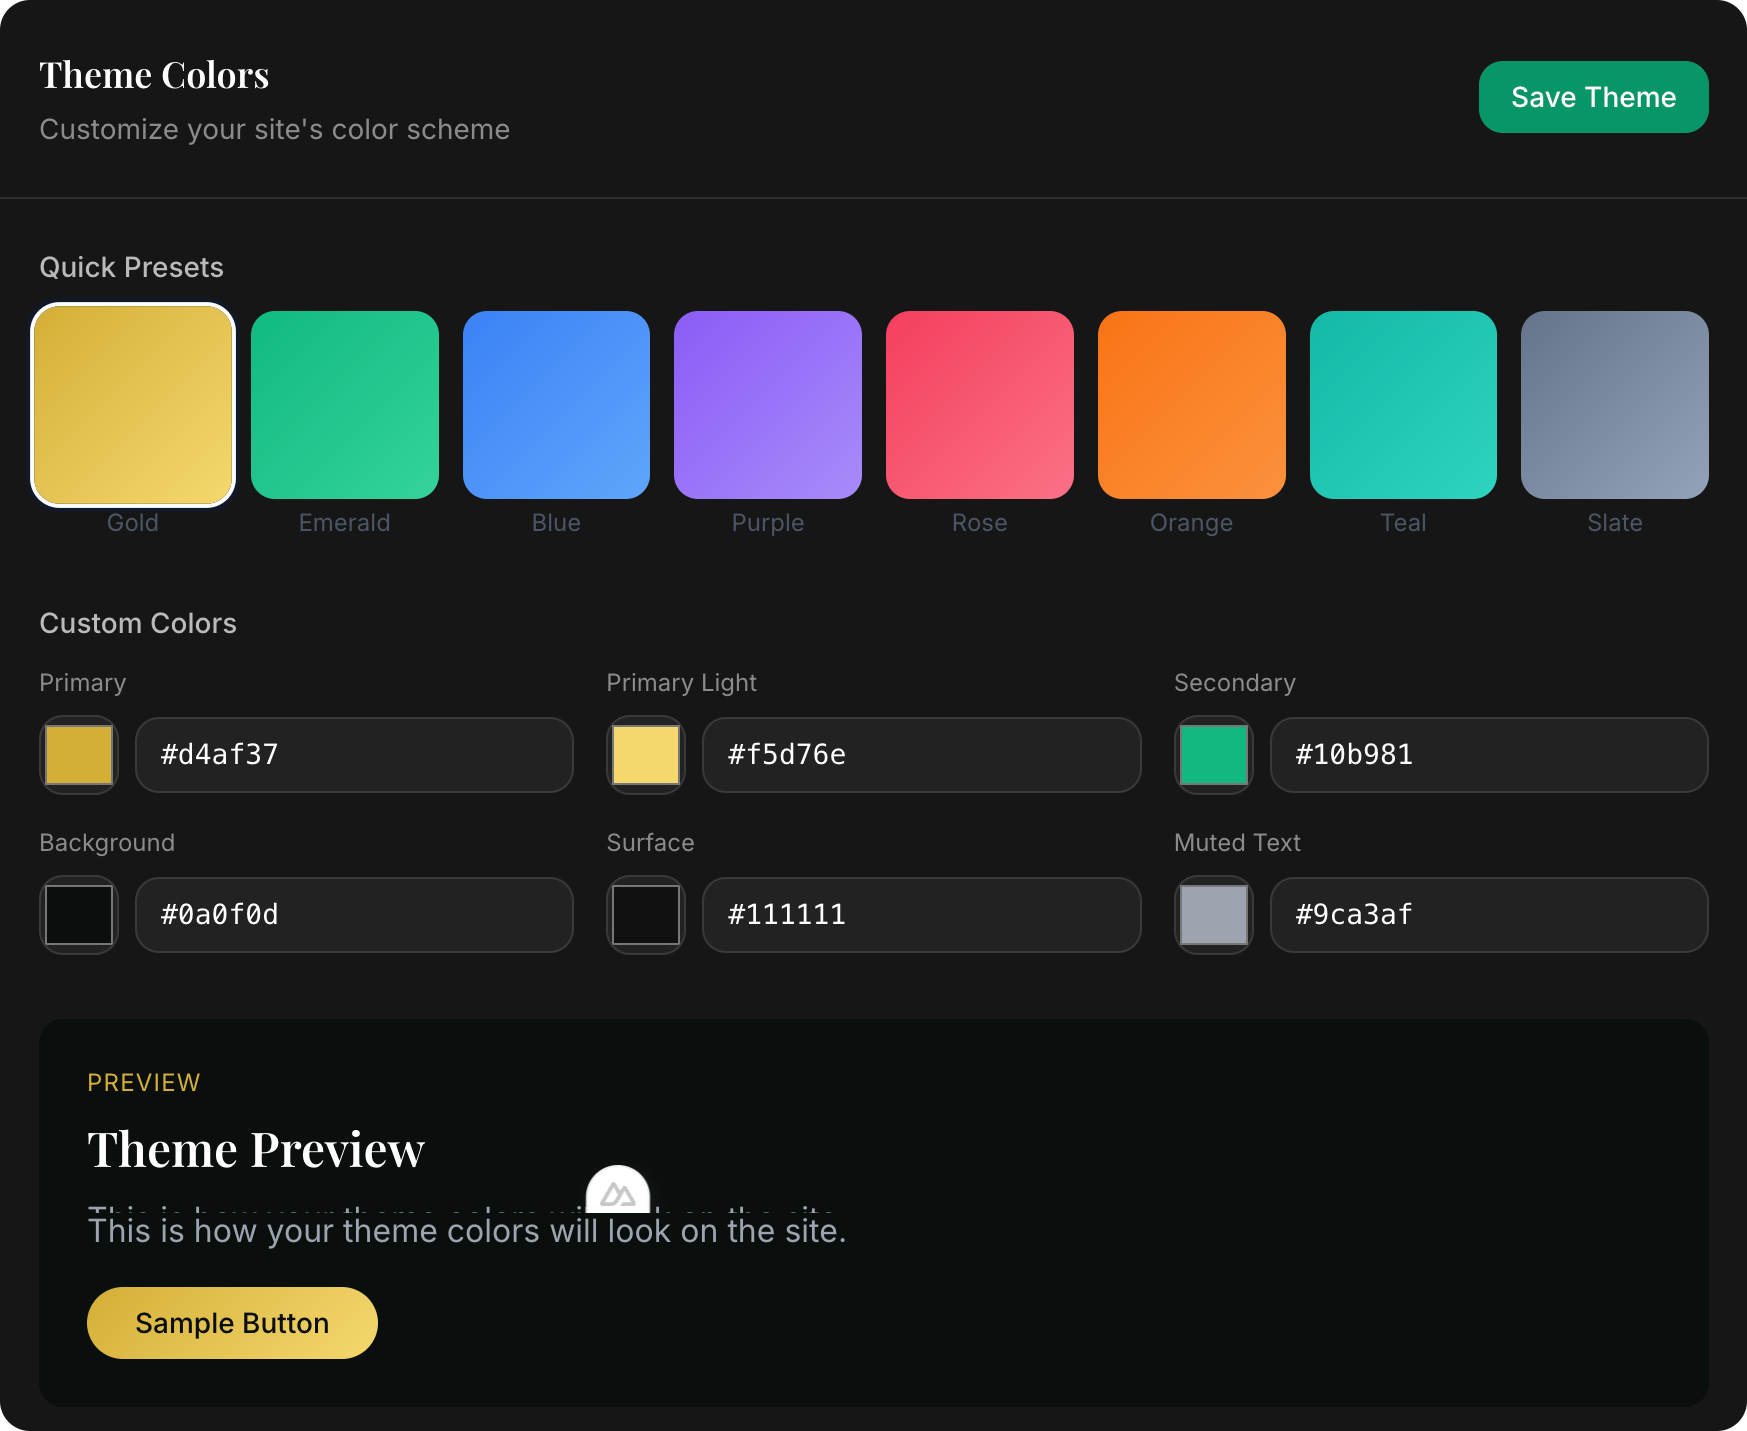Viewport: 1747px width, 1431px height.
Task: Select the Gold preset swatch
Action: [133, 405]
